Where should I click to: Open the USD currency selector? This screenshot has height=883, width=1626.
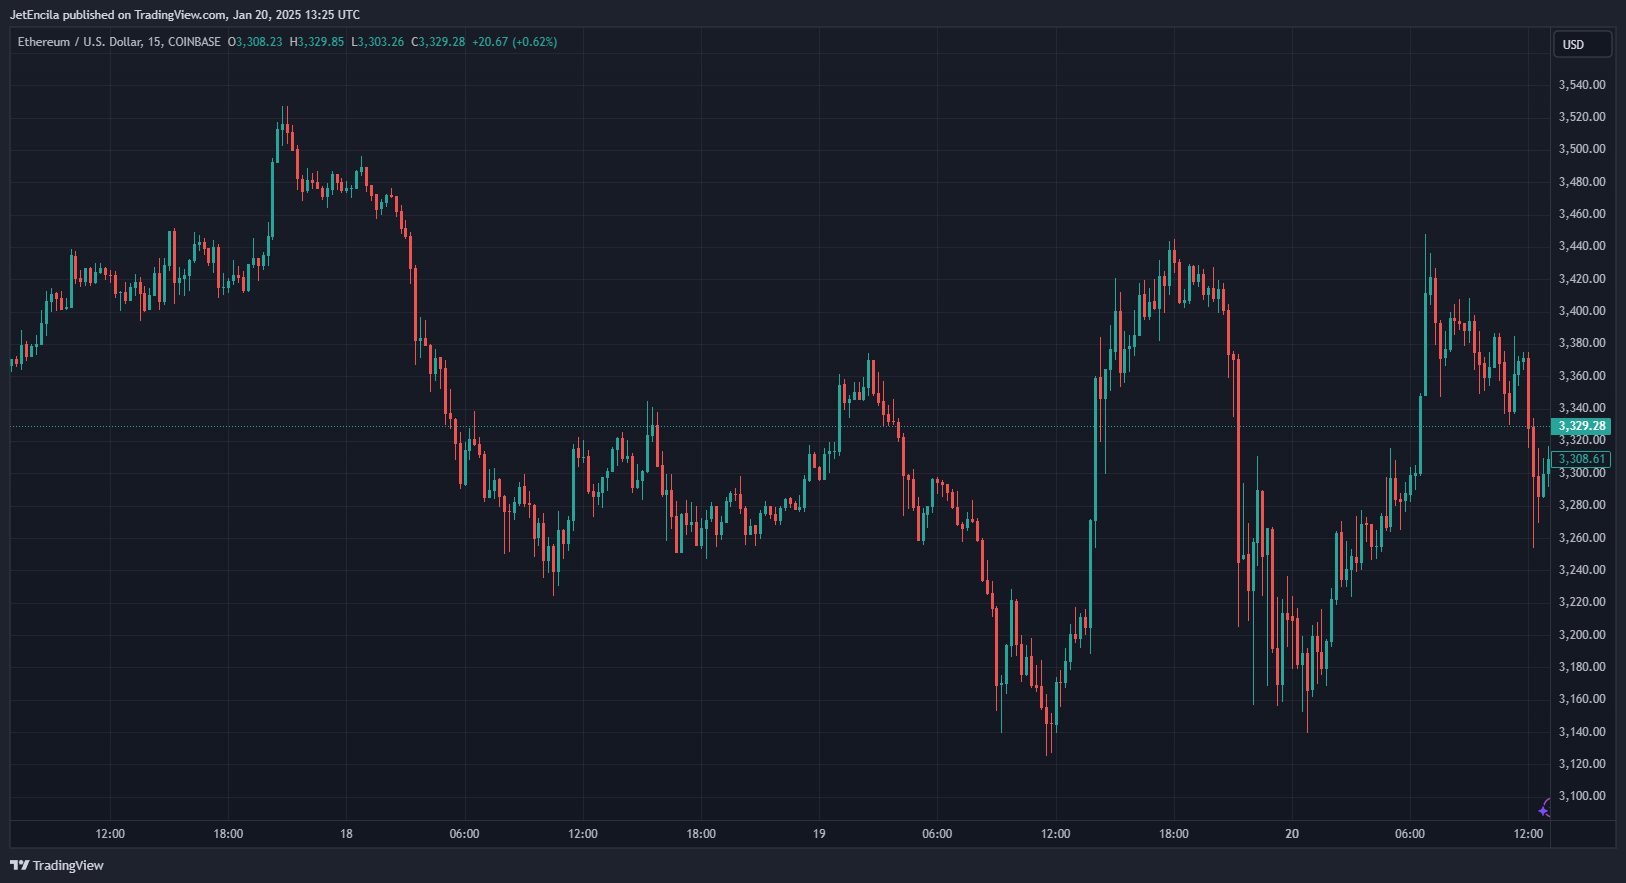1582,44
